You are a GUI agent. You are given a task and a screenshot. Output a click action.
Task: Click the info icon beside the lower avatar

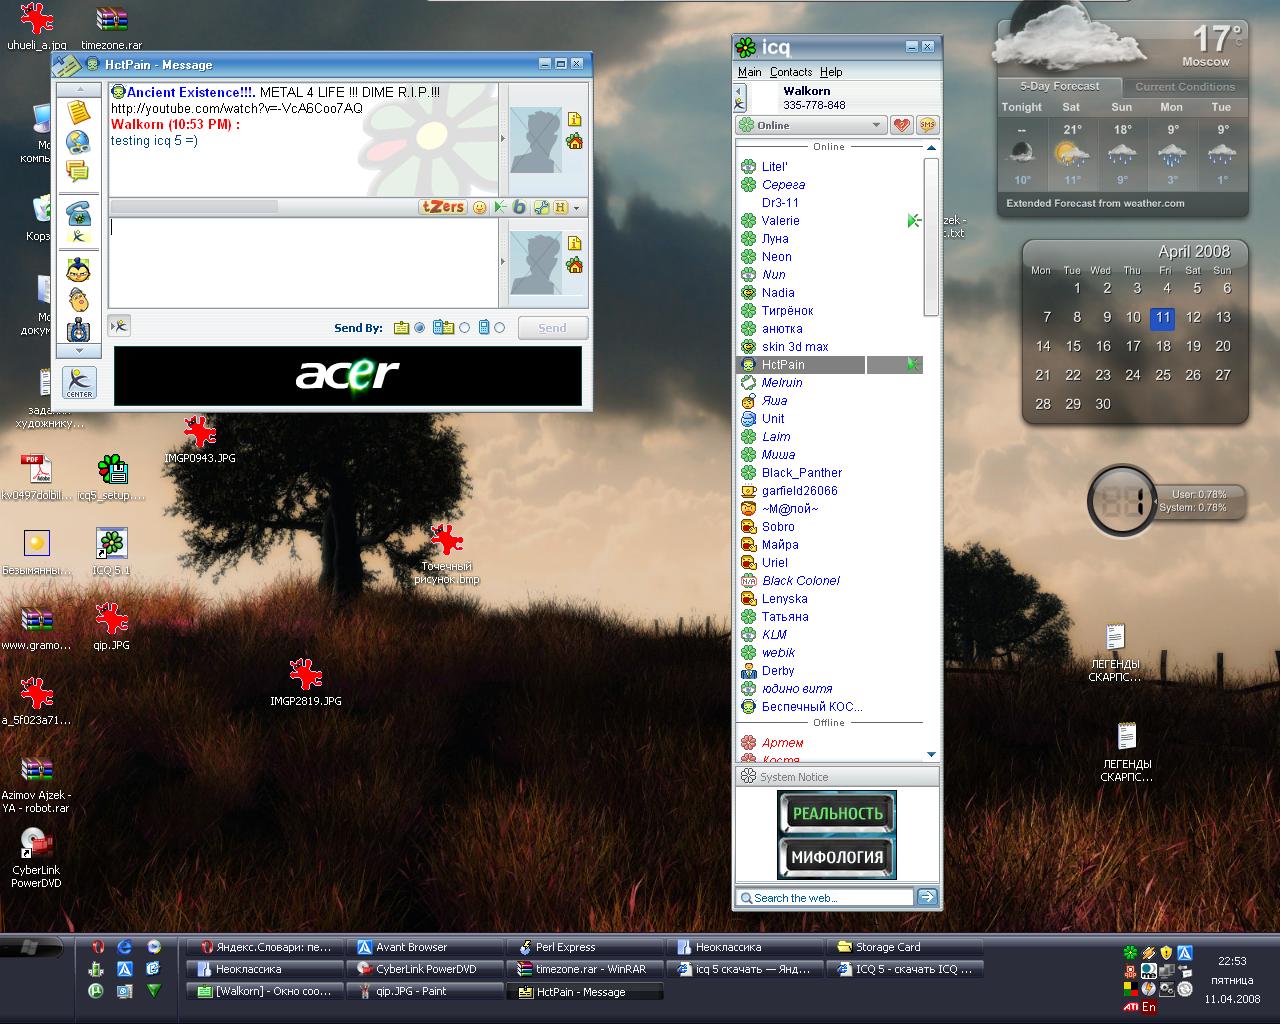(x=574, y=243)
